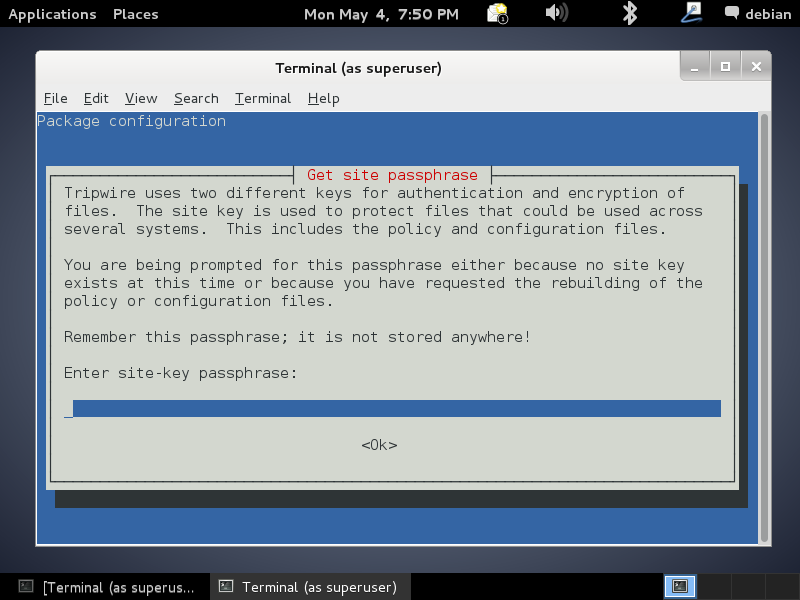The width and height of the screenshot is (800, 600).
Task: Open the Places menu in the top panel
Action: (x=136, y=14)
